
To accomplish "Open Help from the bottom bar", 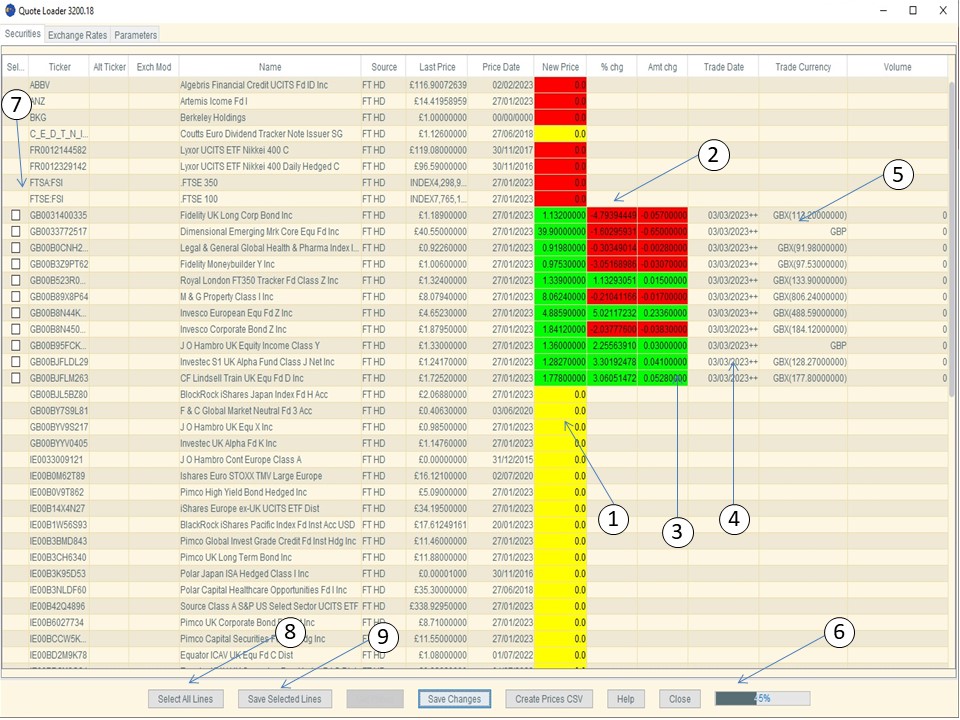I will tap(626, 699).
